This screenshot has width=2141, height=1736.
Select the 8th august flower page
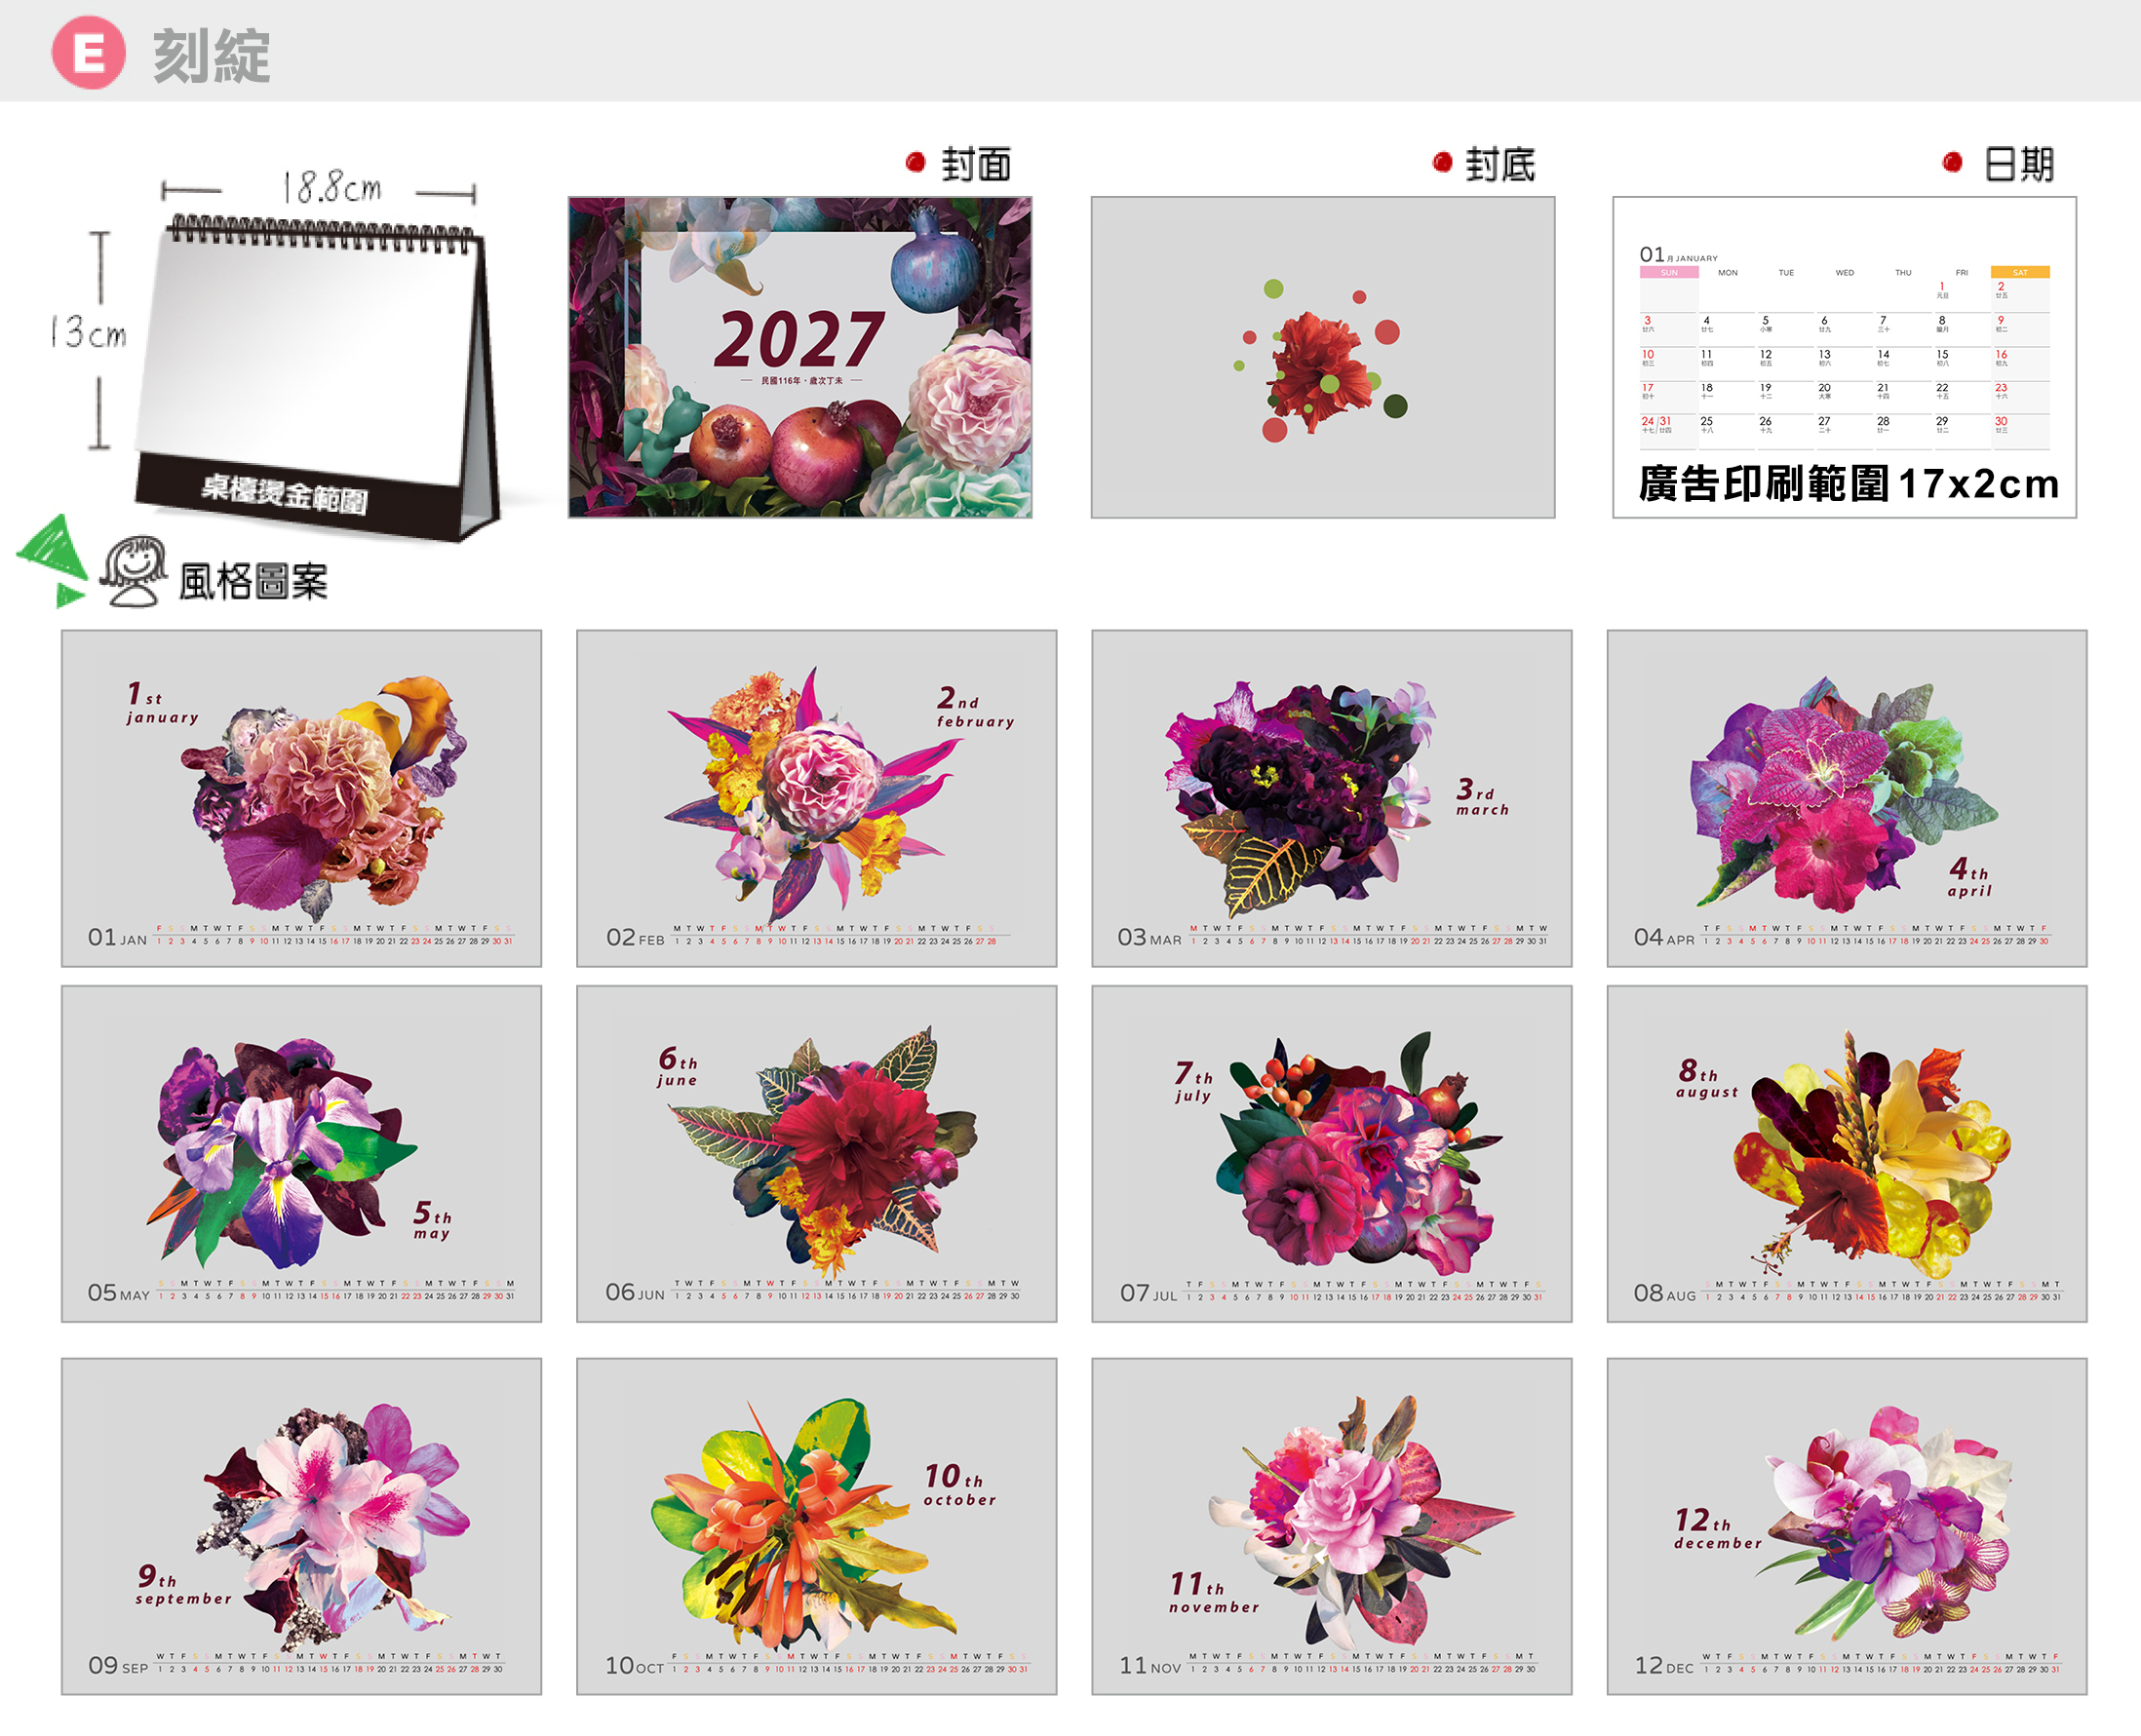pyautogui.click(x=1846, y=1154)
